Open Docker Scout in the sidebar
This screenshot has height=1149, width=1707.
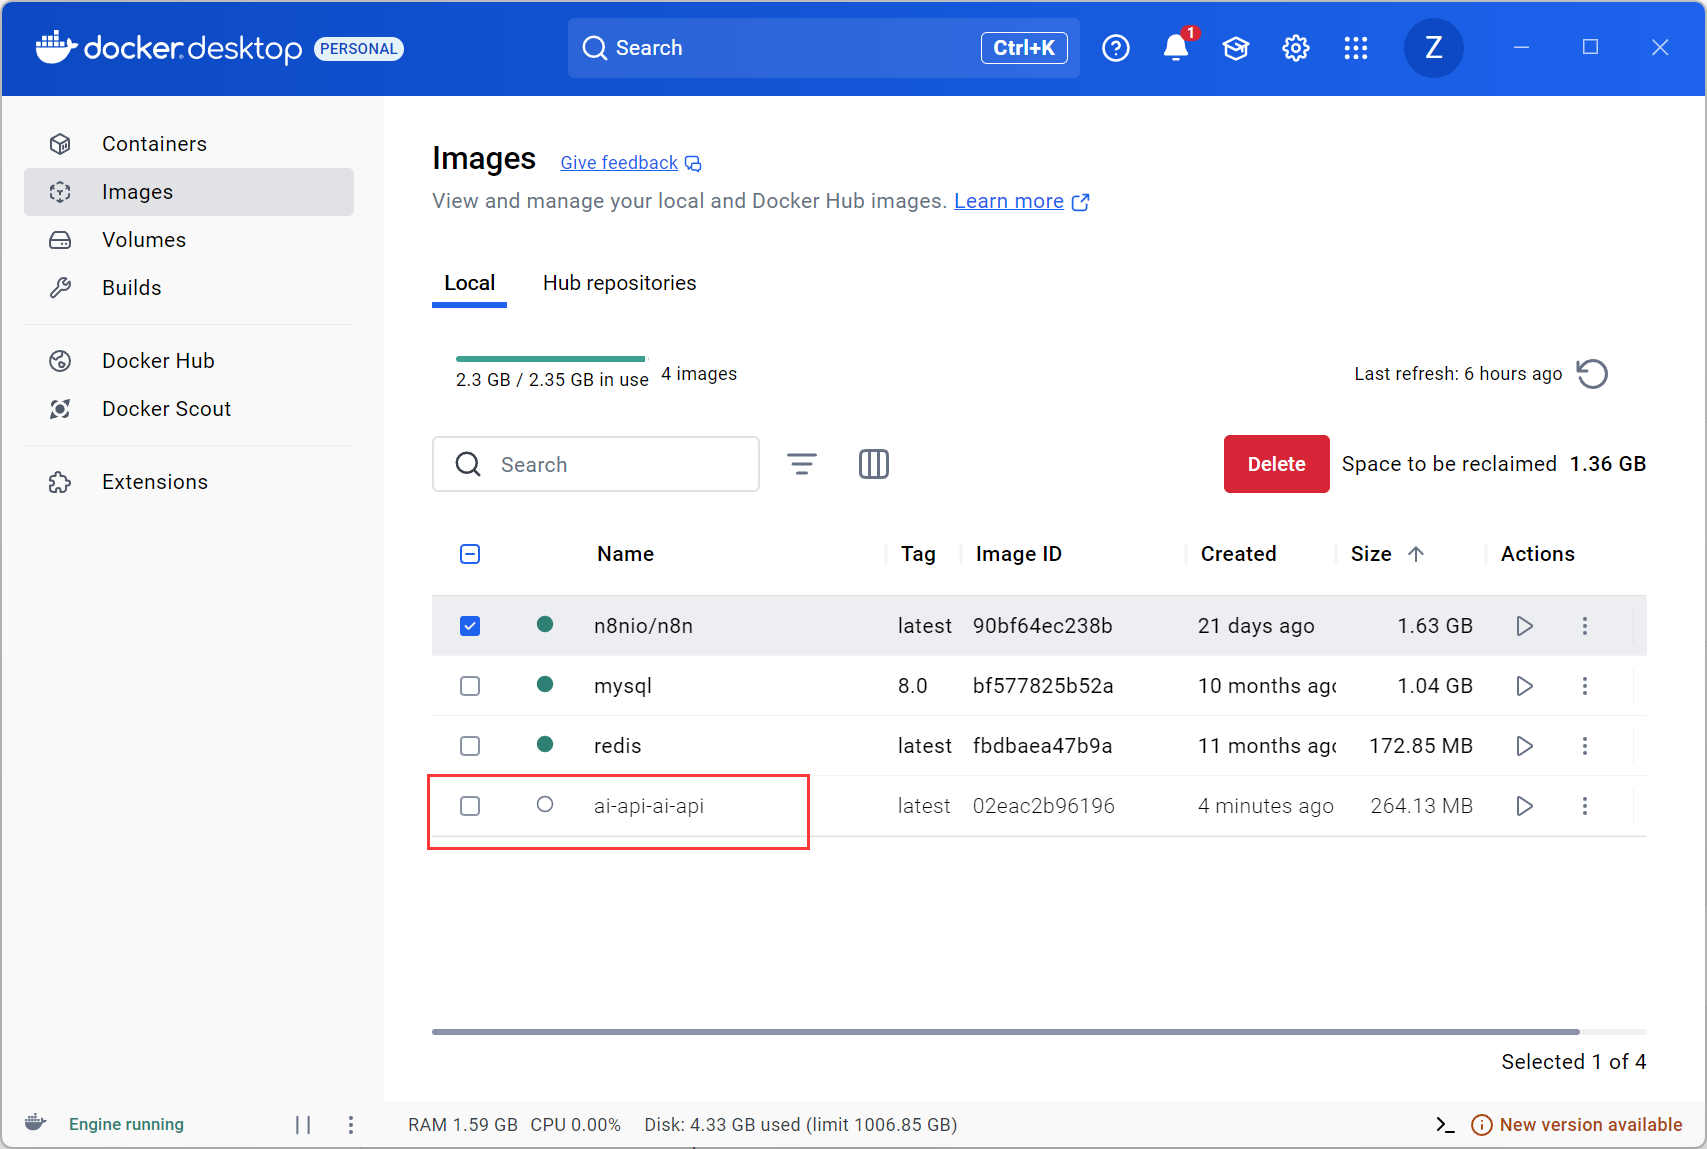pos(189,409)
